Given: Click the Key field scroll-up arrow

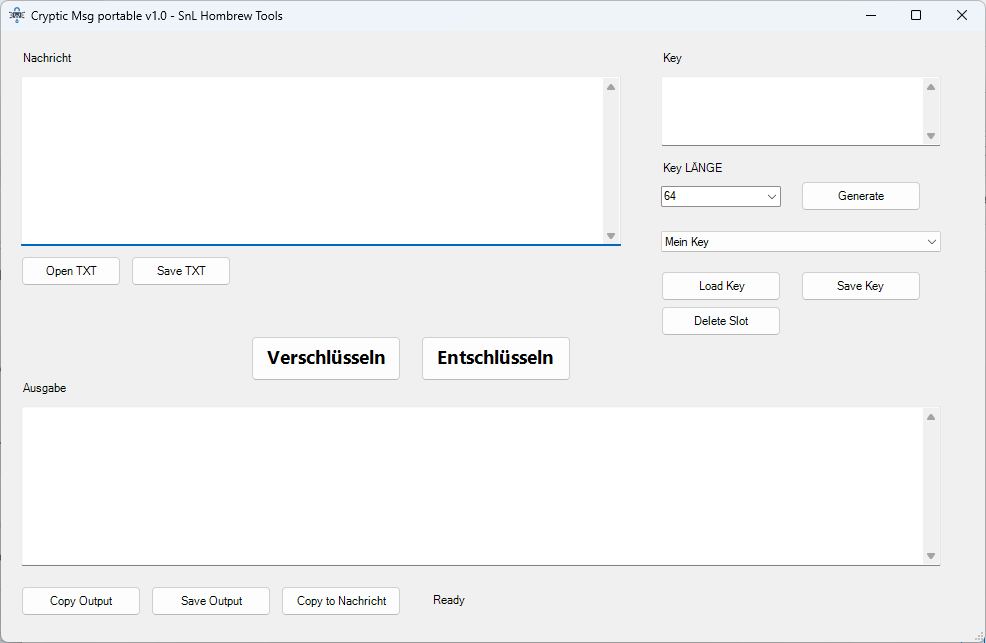Looking at the screenshot, I should (x=931, y=87).
